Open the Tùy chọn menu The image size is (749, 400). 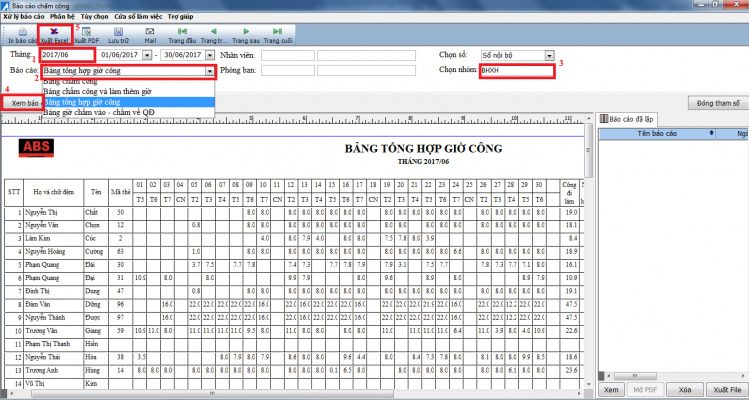(x=93, y=17)
